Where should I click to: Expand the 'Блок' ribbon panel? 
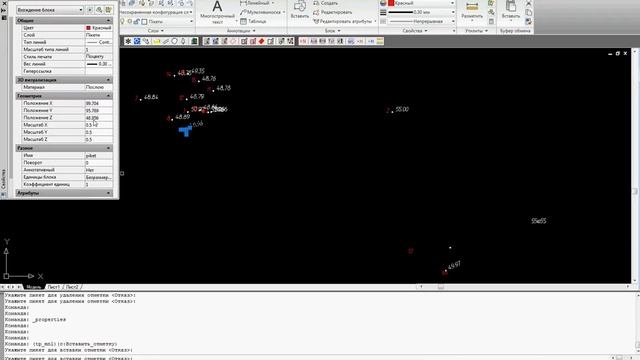pos(332,31)
